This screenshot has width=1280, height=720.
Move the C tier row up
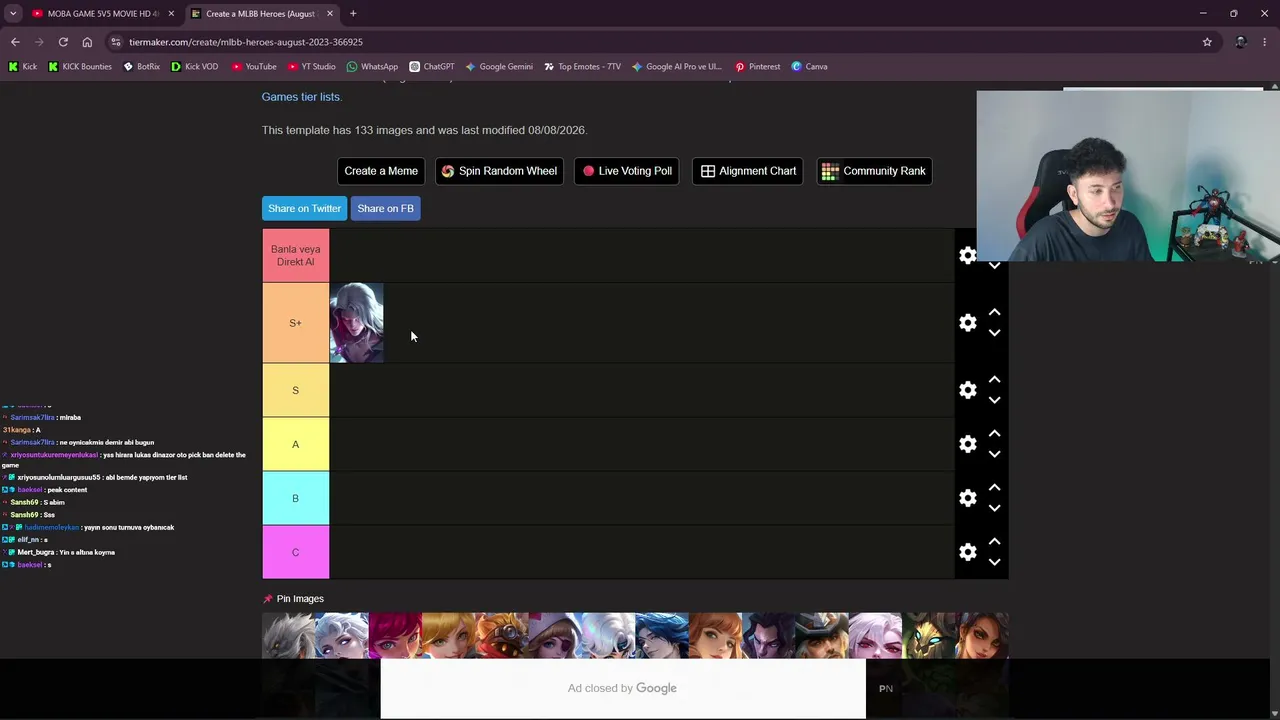click(994, 542)
